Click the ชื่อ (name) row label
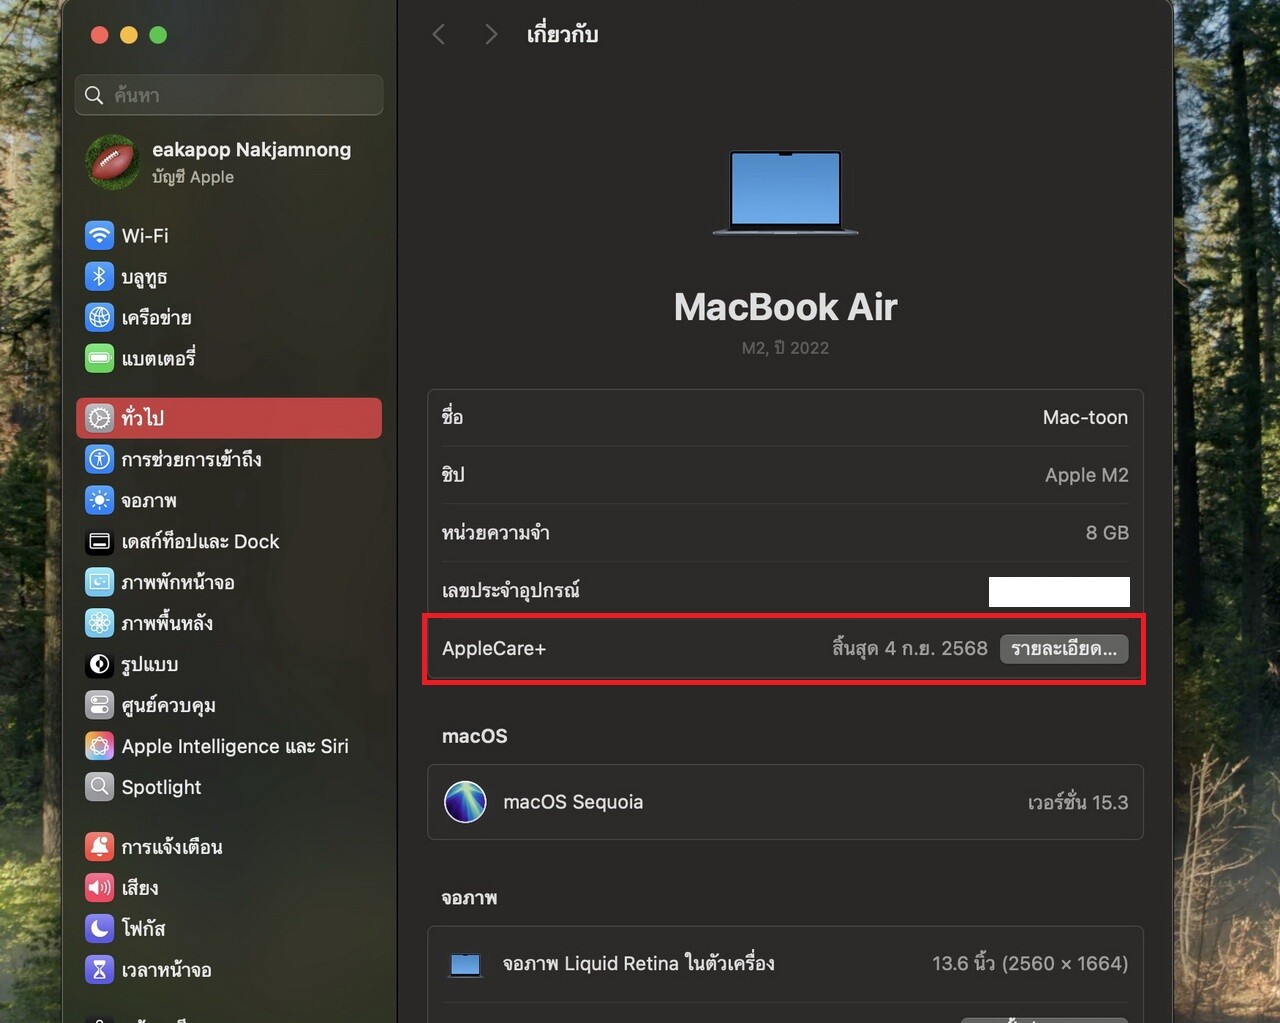The image size is (1280, 1023). point(452,416)
